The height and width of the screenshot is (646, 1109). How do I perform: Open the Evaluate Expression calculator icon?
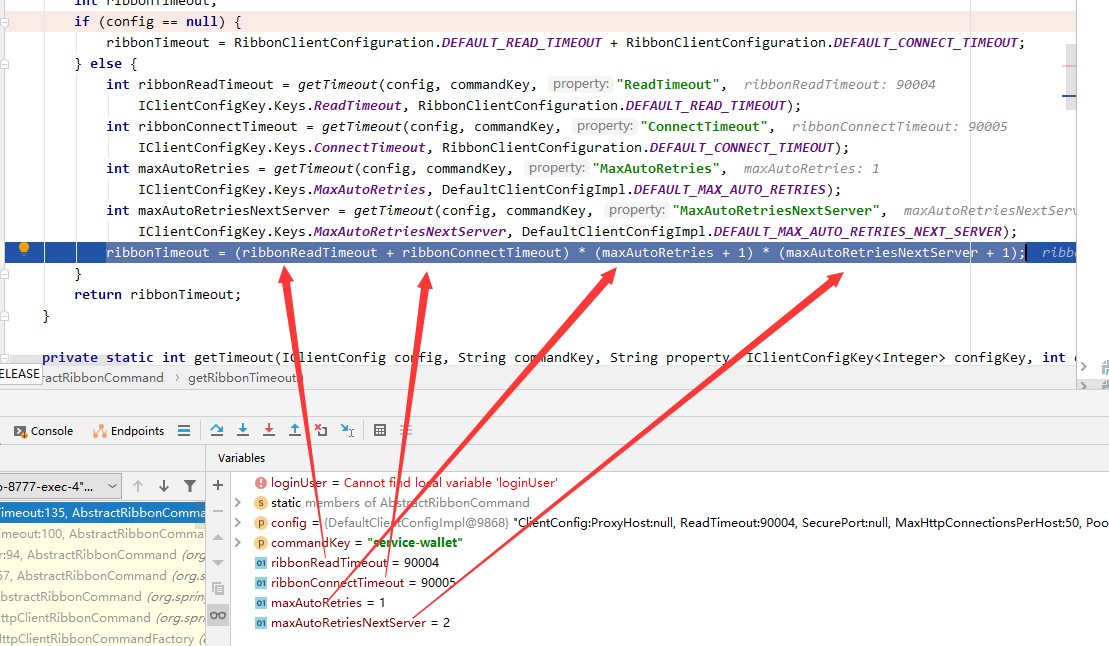click(x=381, y=429)
